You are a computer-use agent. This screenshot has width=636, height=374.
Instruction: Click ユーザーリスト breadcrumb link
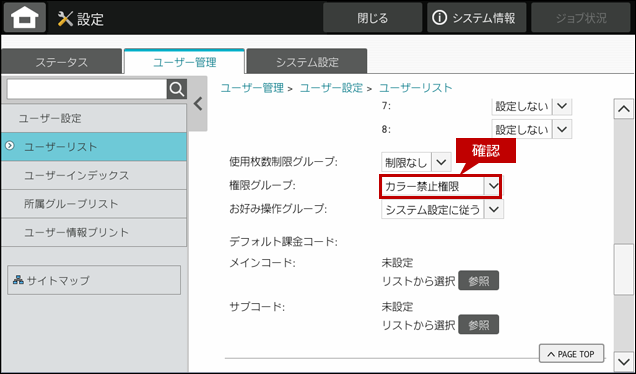415,88
